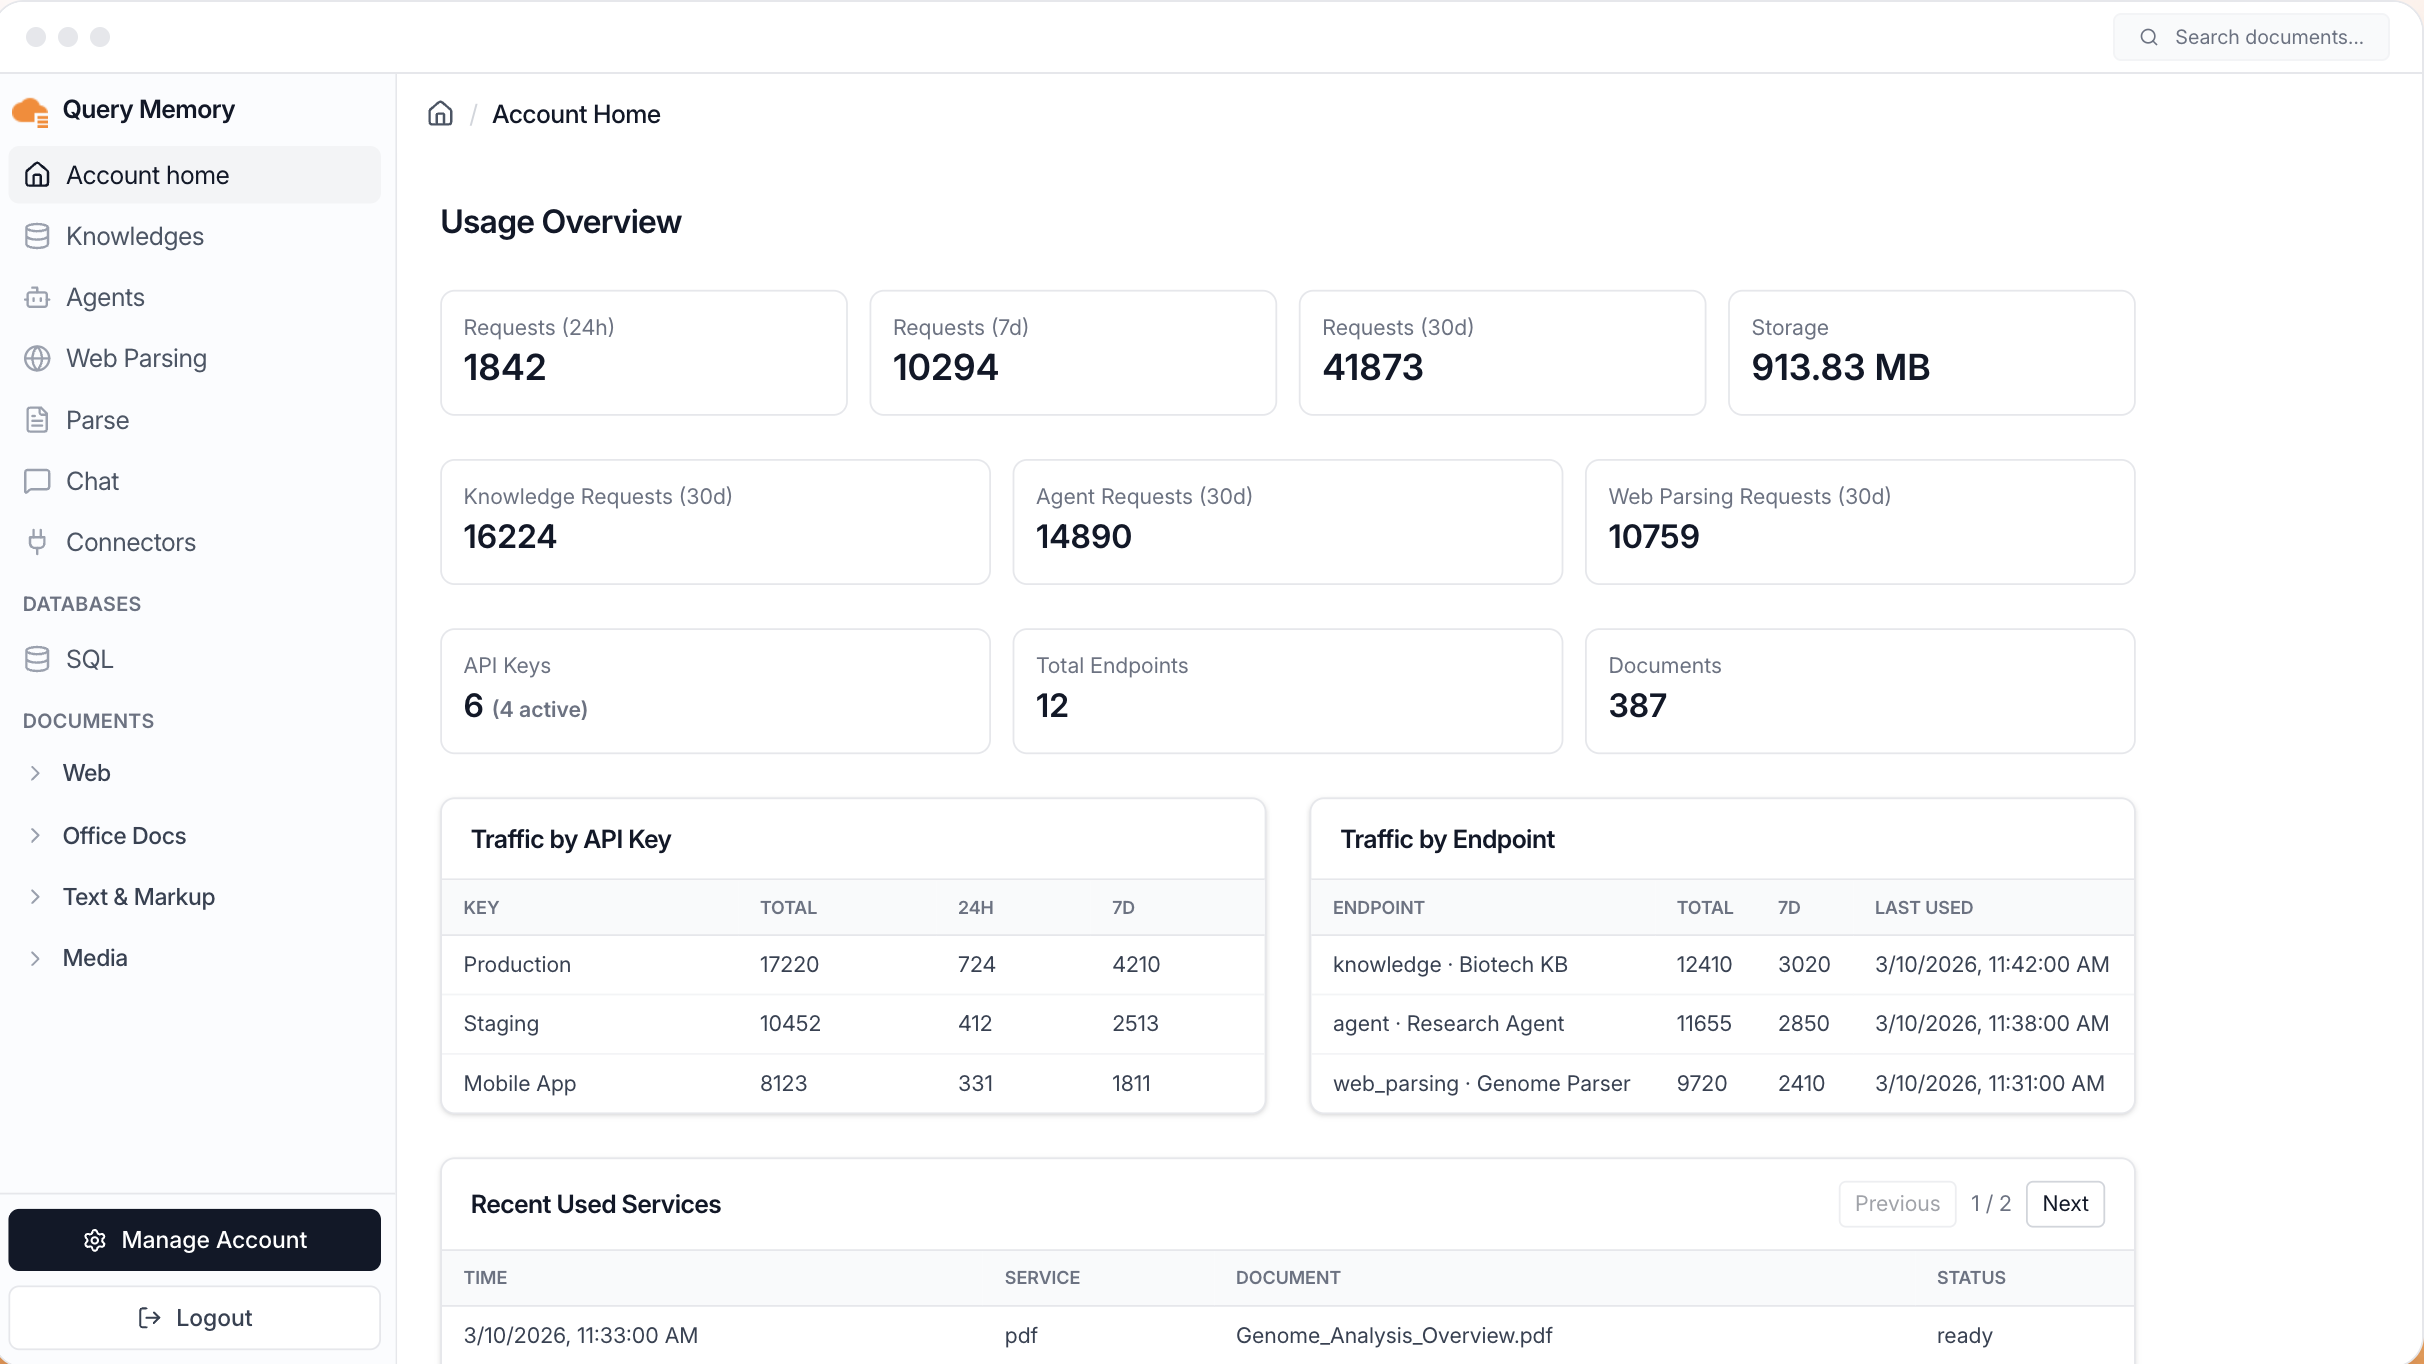Click the Search documents input field
Screen dimensions: 2424x1364
click(x=2268, y=37)
